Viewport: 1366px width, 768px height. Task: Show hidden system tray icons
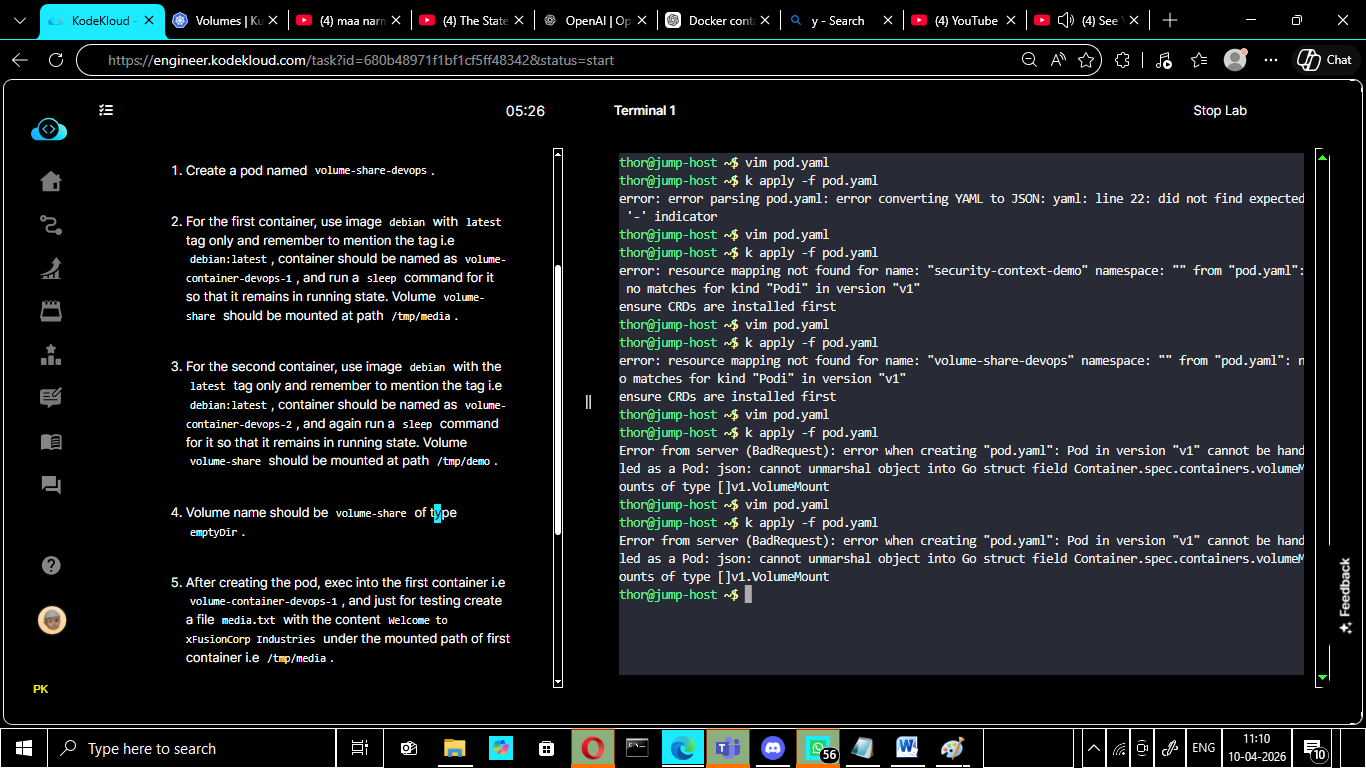tap(1093, 748)
